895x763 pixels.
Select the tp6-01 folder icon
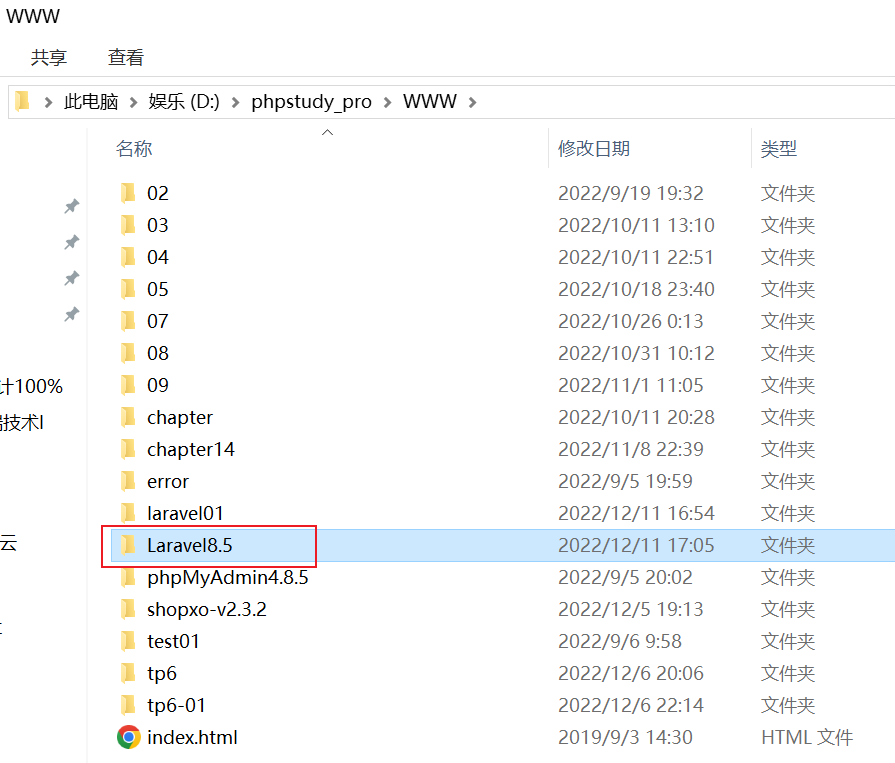(x=128, y=705)
